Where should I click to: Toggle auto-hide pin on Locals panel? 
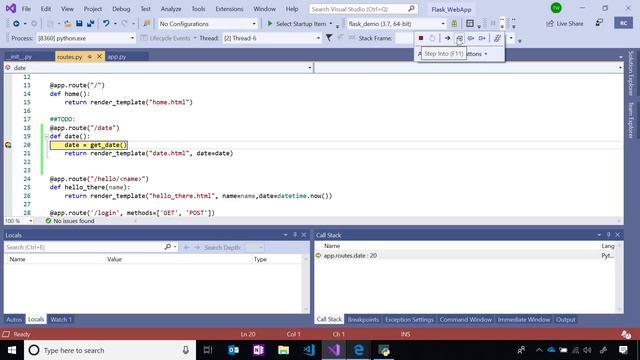(x=295, y=235)
